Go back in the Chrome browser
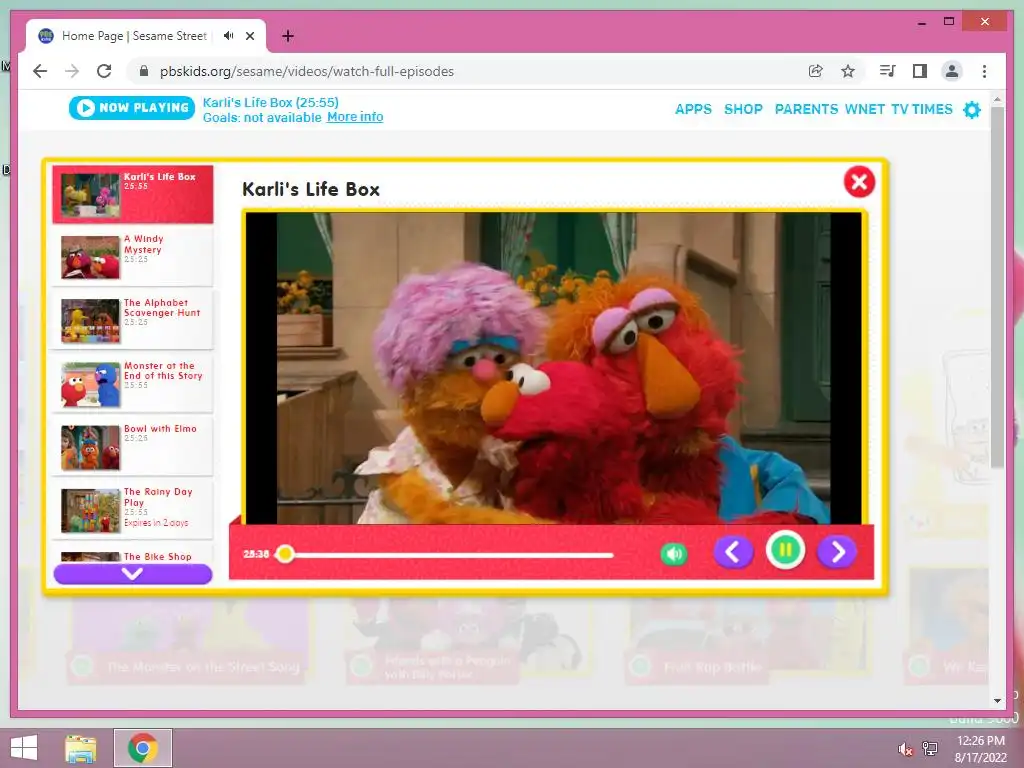 click(x=40, y=71)
